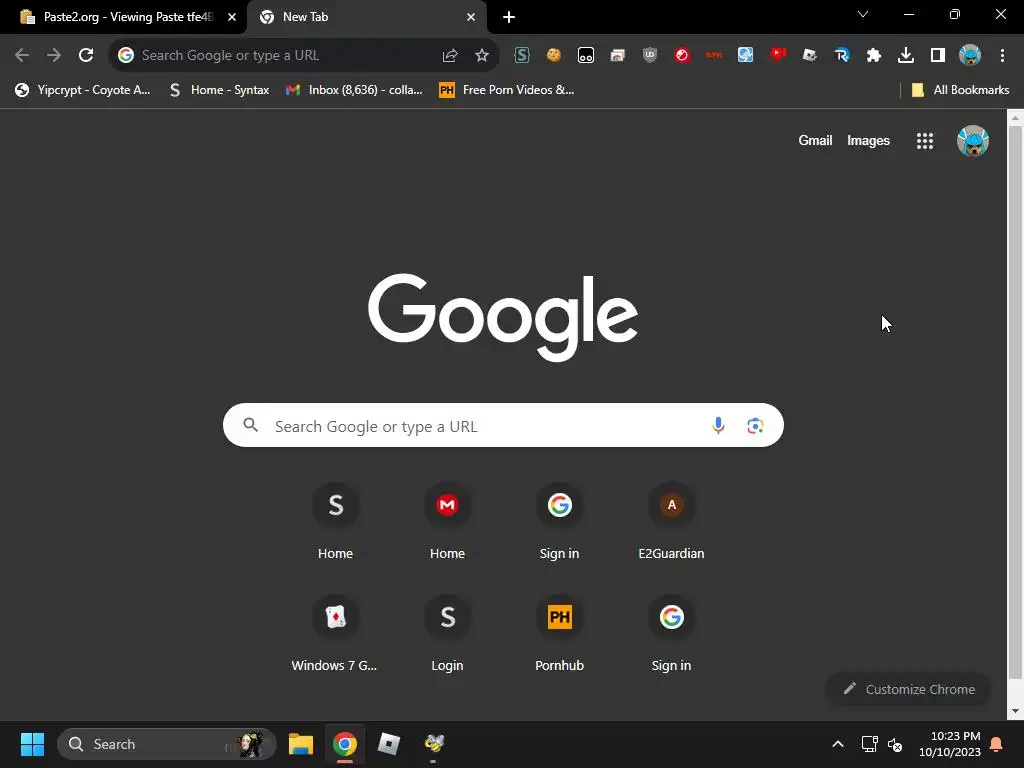
Task: Click the gray Roblox-style extension icon
Action: [x=810, y=56]
